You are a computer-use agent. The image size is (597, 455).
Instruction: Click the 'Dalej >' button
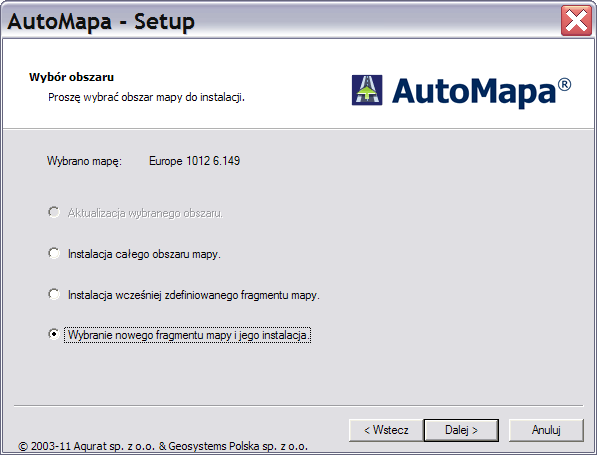click(461, 430)
